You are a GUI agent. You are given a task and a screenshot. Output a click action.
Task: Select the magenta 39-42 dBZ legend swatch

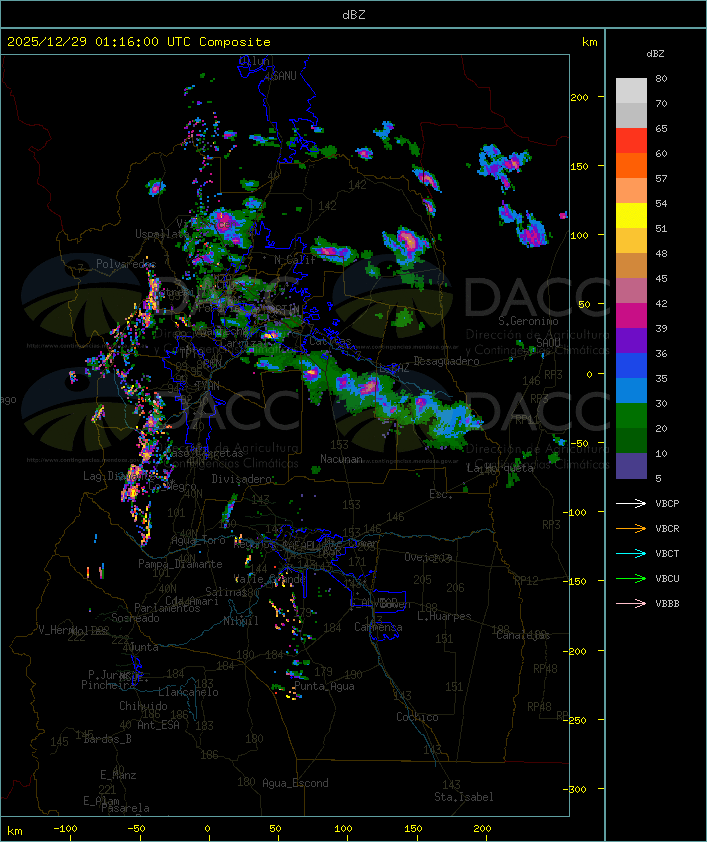pos(631,316)
